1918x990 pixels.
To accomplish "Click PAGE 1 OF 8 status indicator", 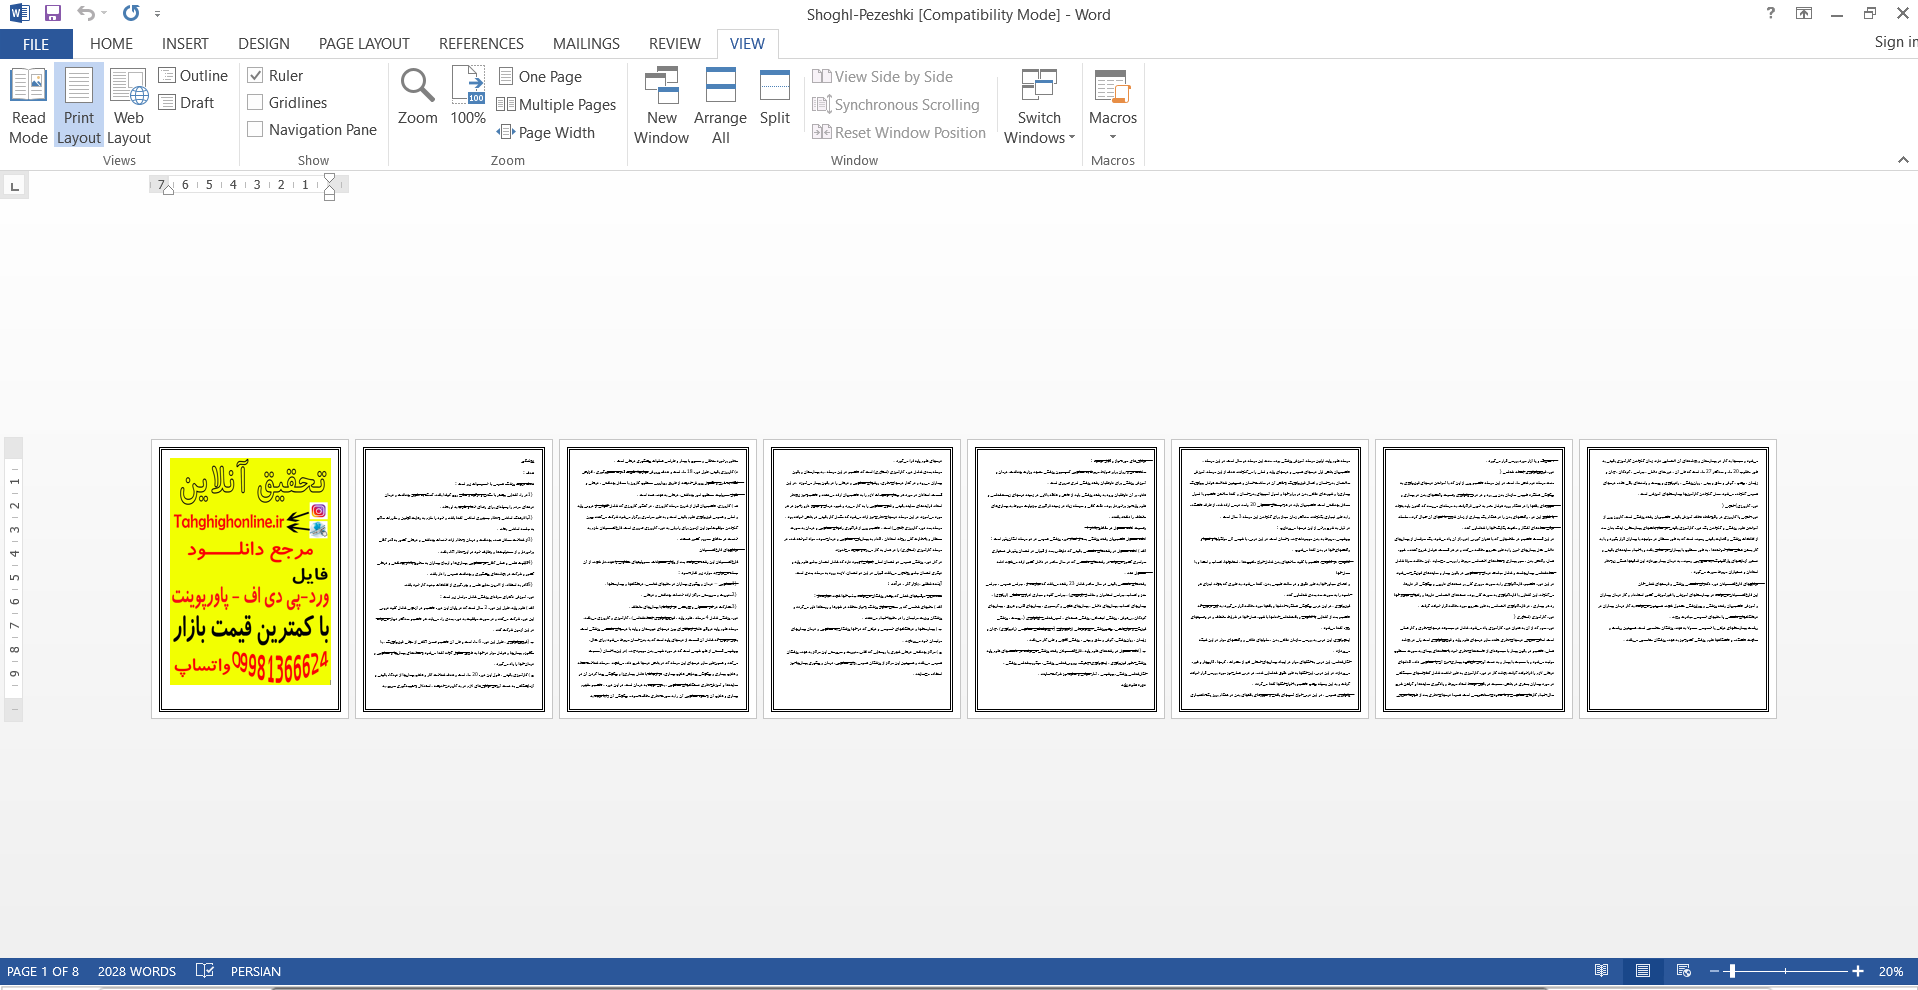I will 43,971.
